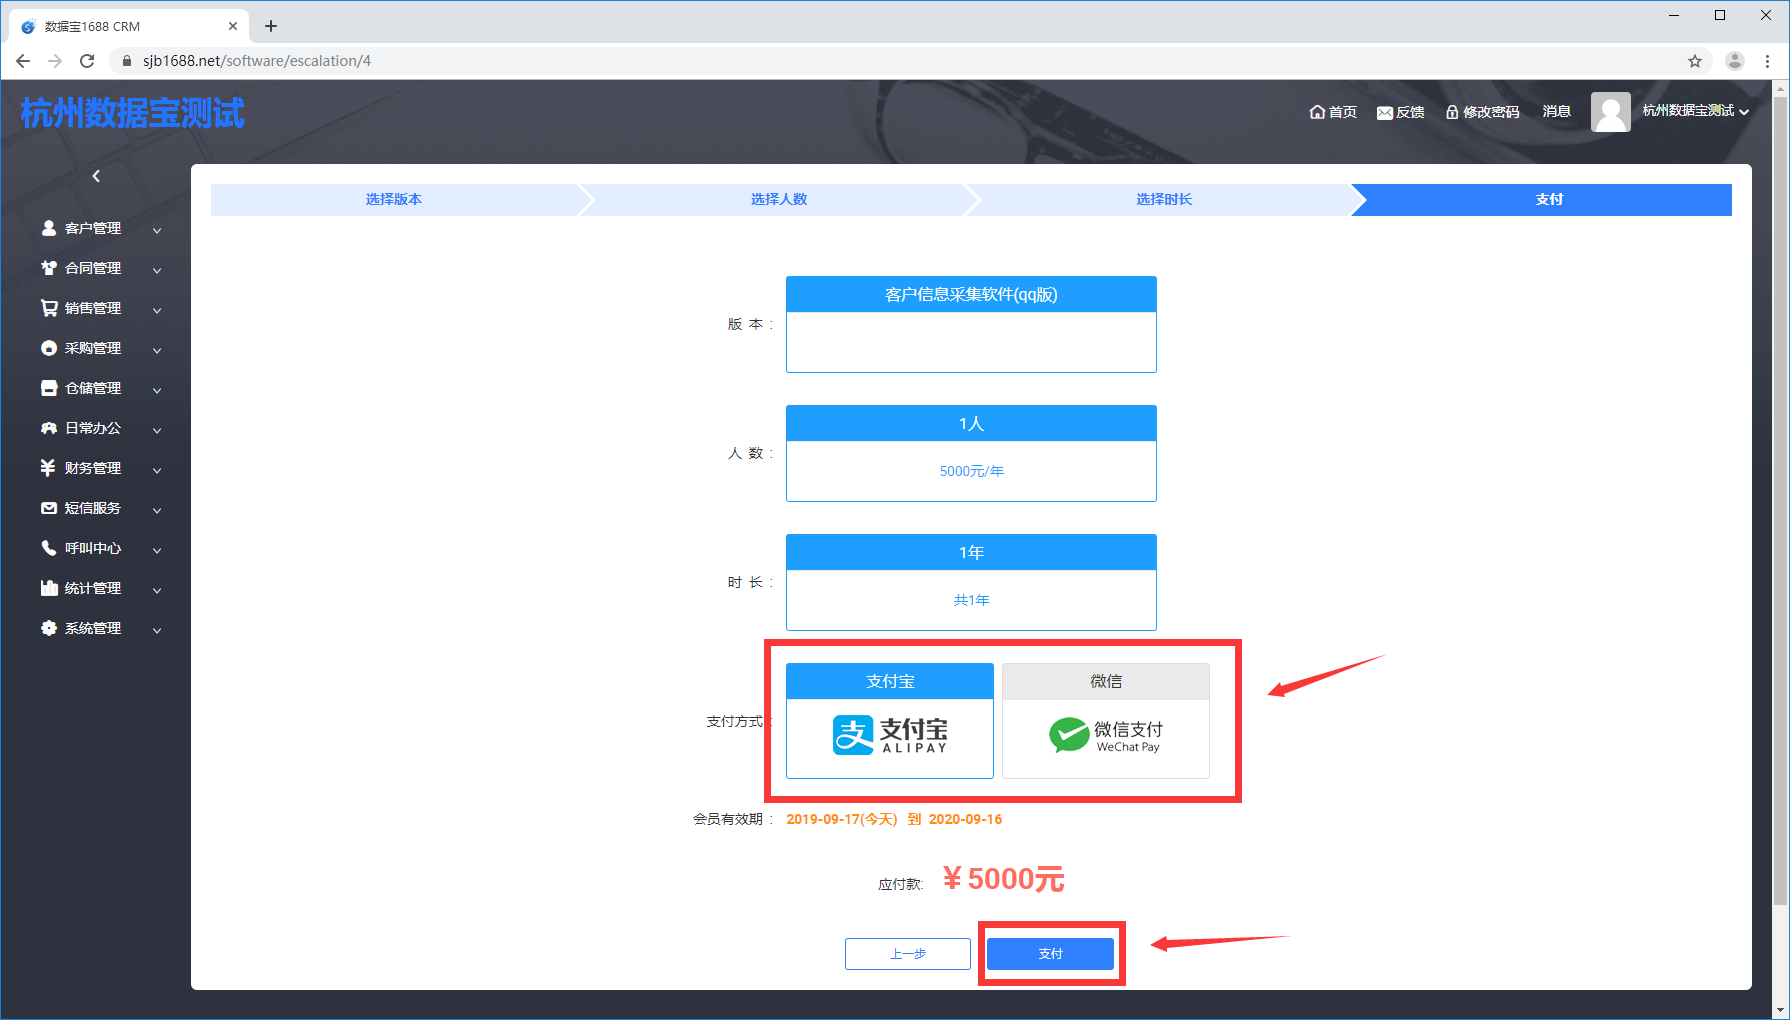Click the 反馈 mail icon
Screen dimensions: 1790x1020
click(x=1385, y=113)
